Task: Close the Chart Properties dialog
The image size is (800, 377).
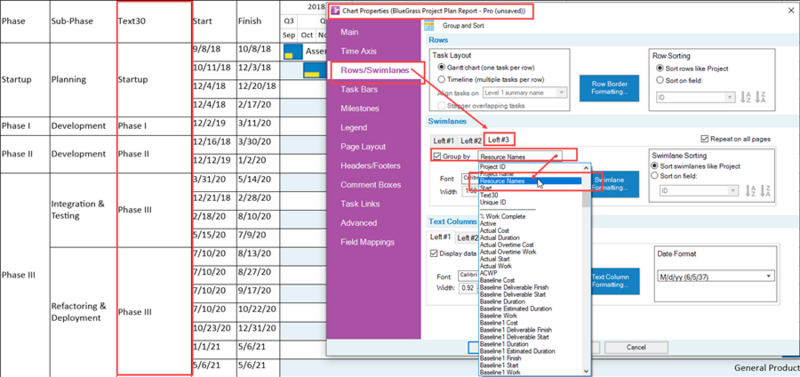Action: click(790, 11)
